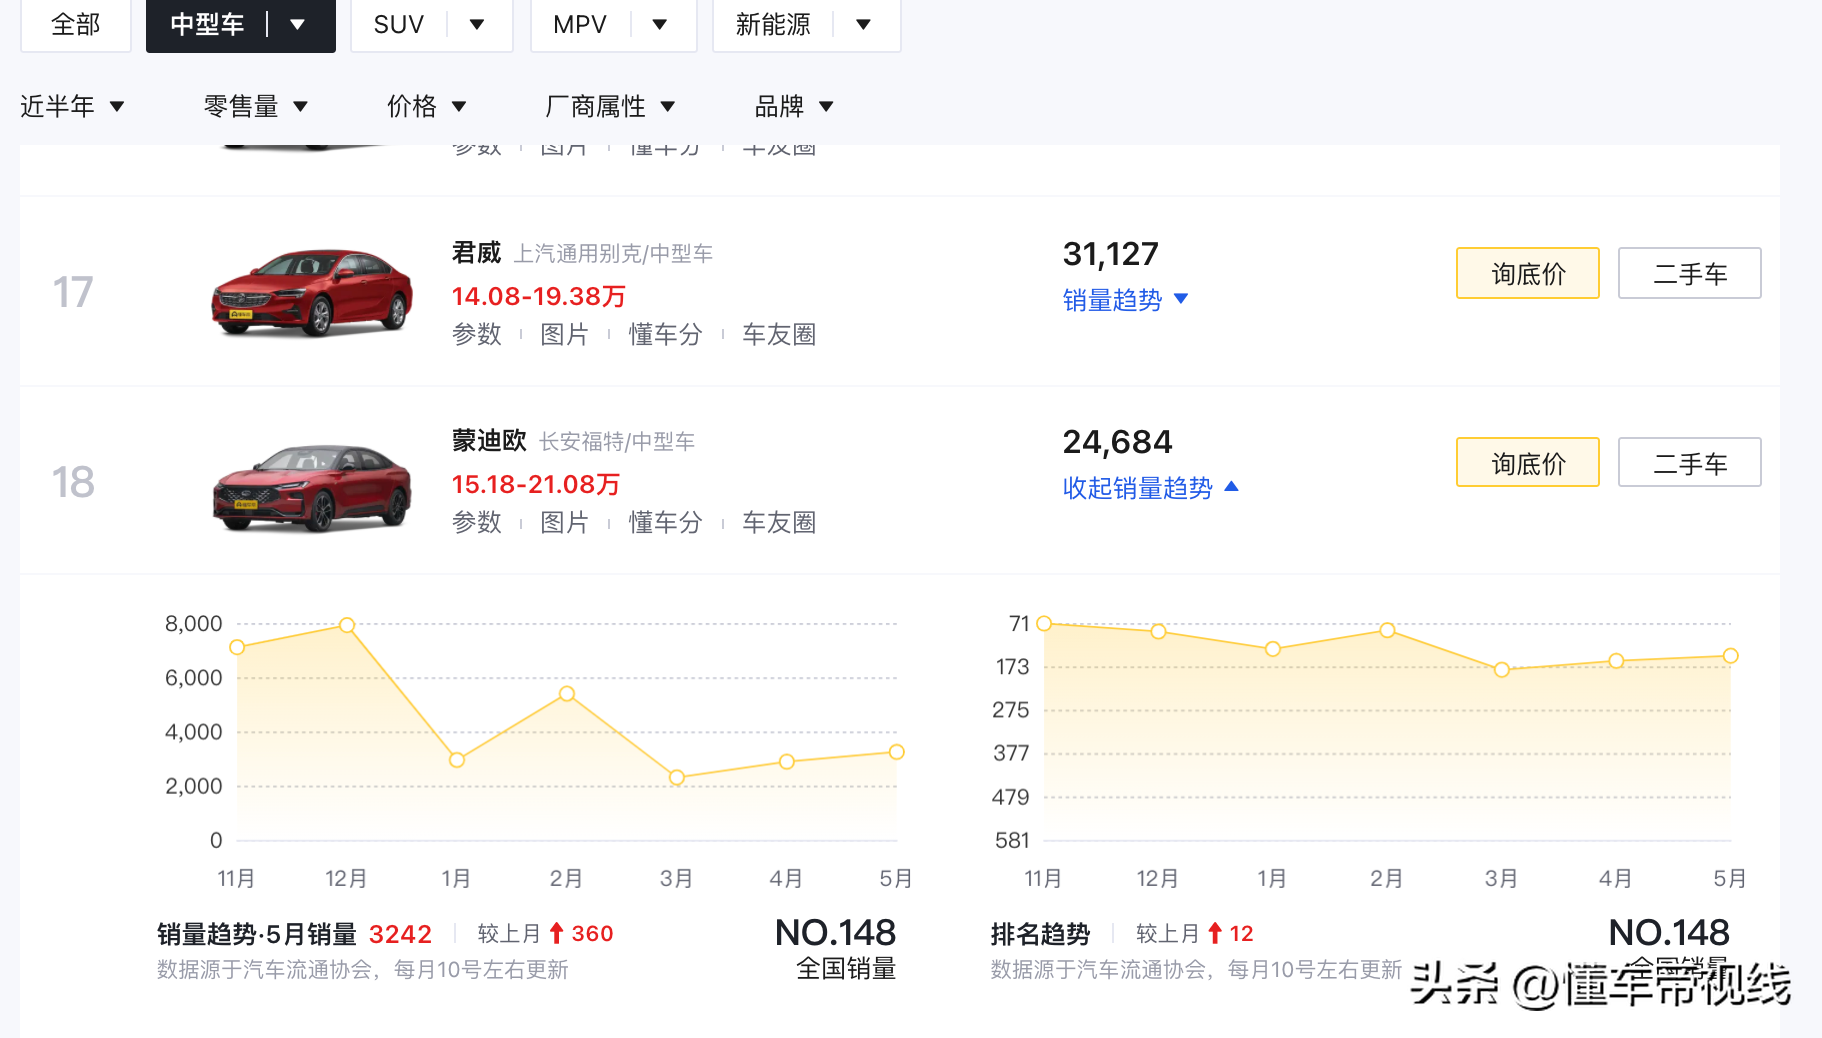Click the 5月销量 value 3242

pyautogui.click(x=400, y=934)
